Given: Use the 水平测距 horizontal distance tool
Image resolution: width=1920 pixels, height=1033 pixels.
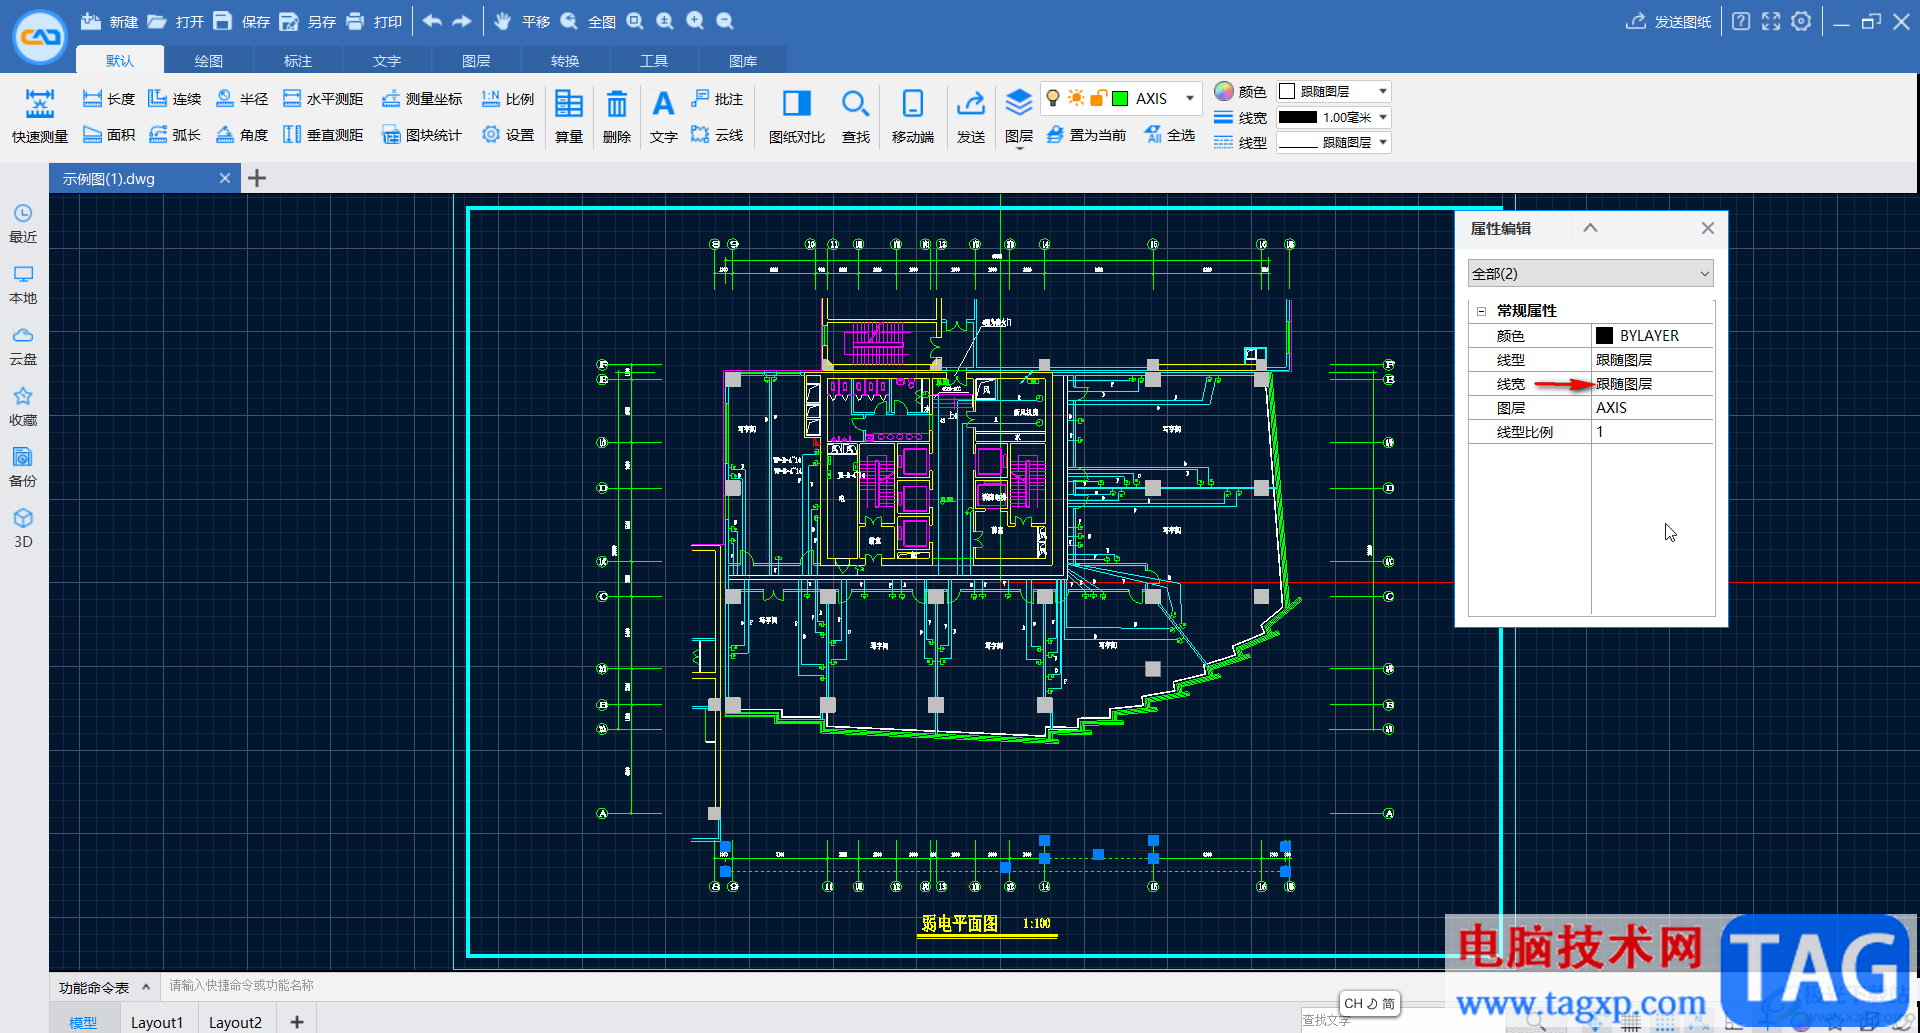Looking at the screenshot, I should (323, 98).
